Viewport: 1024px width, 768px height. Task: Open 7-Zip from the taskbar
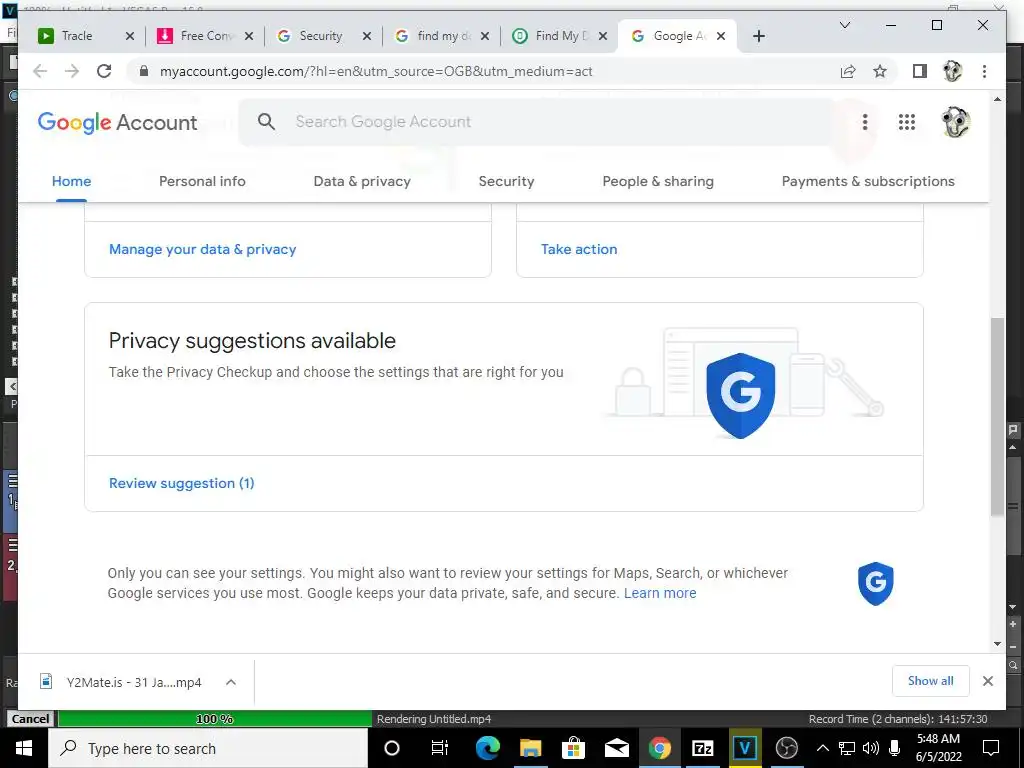[702, 748]
